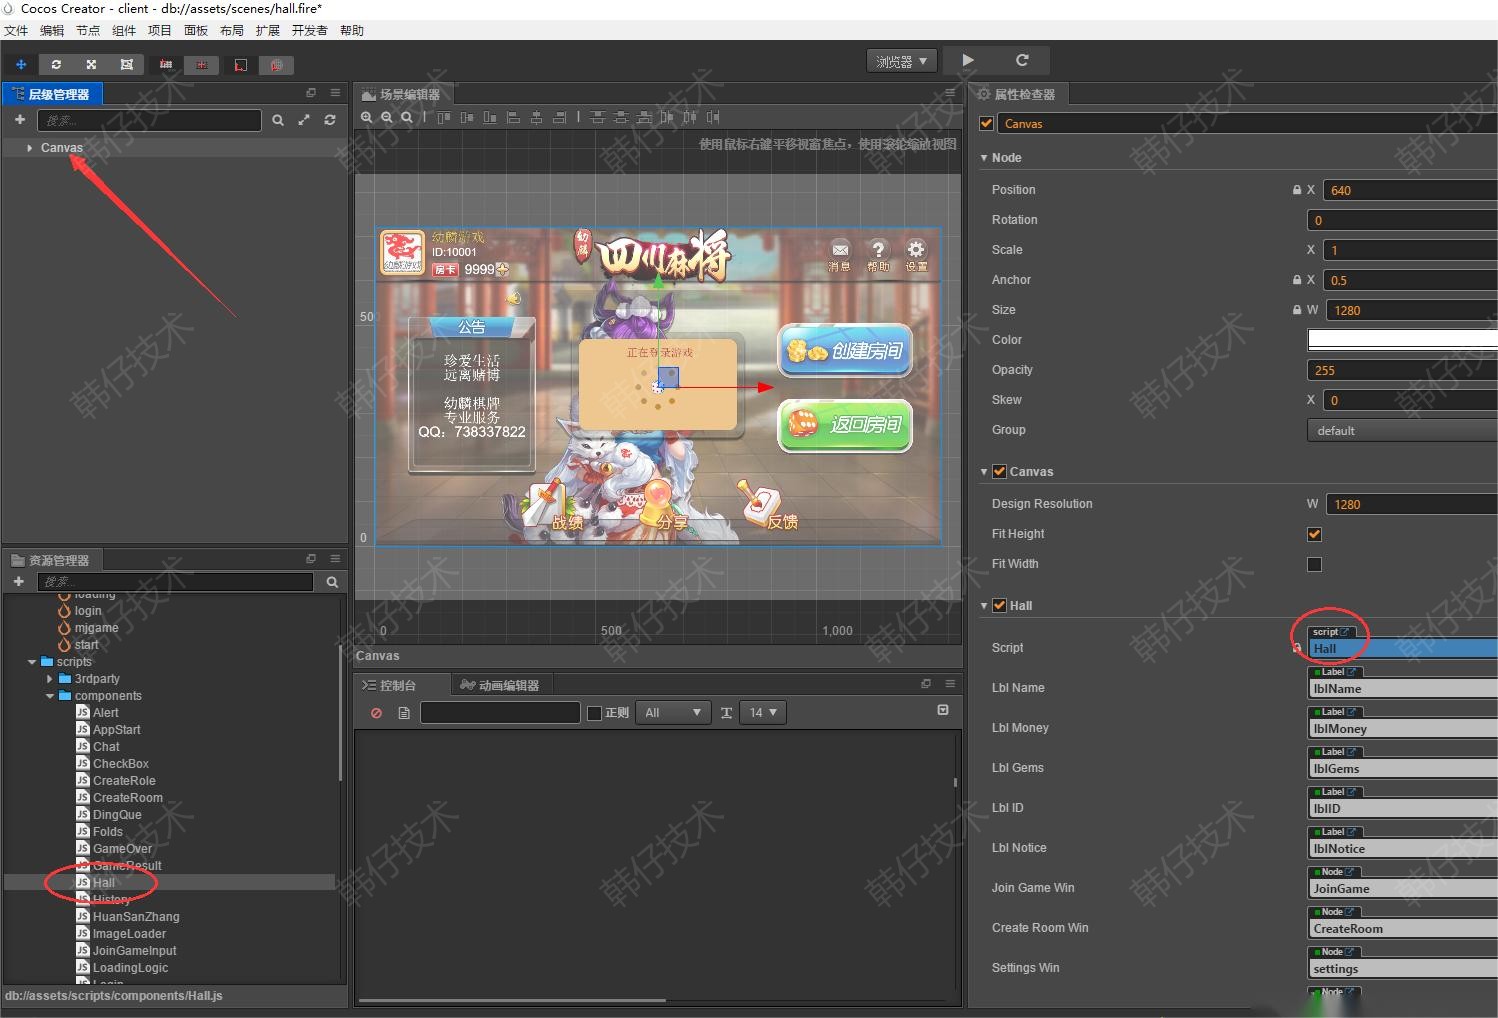Screen dimensions: 1498x1018
Task: Open the hierarchy panel menu icon
Action: [x=335, y=93]
